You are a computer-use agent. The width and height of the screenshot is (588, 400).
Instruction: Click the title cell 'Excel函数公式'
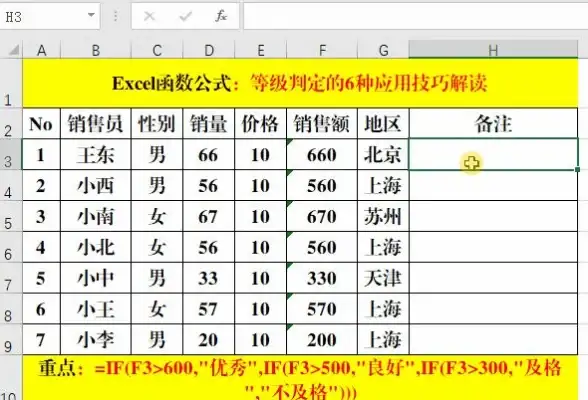click(x=300, y=83)
